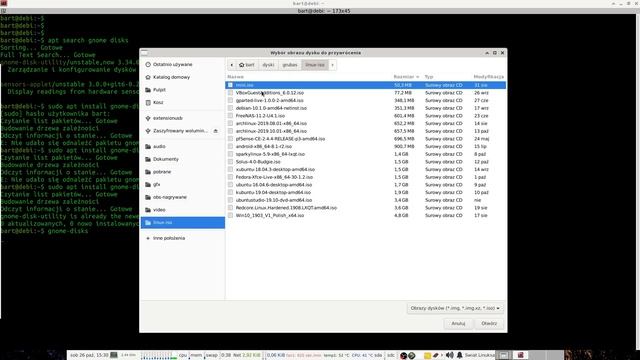Open Inne położenia other locations
The height and width of the screenshot is (360, 640).
[182, 238]
